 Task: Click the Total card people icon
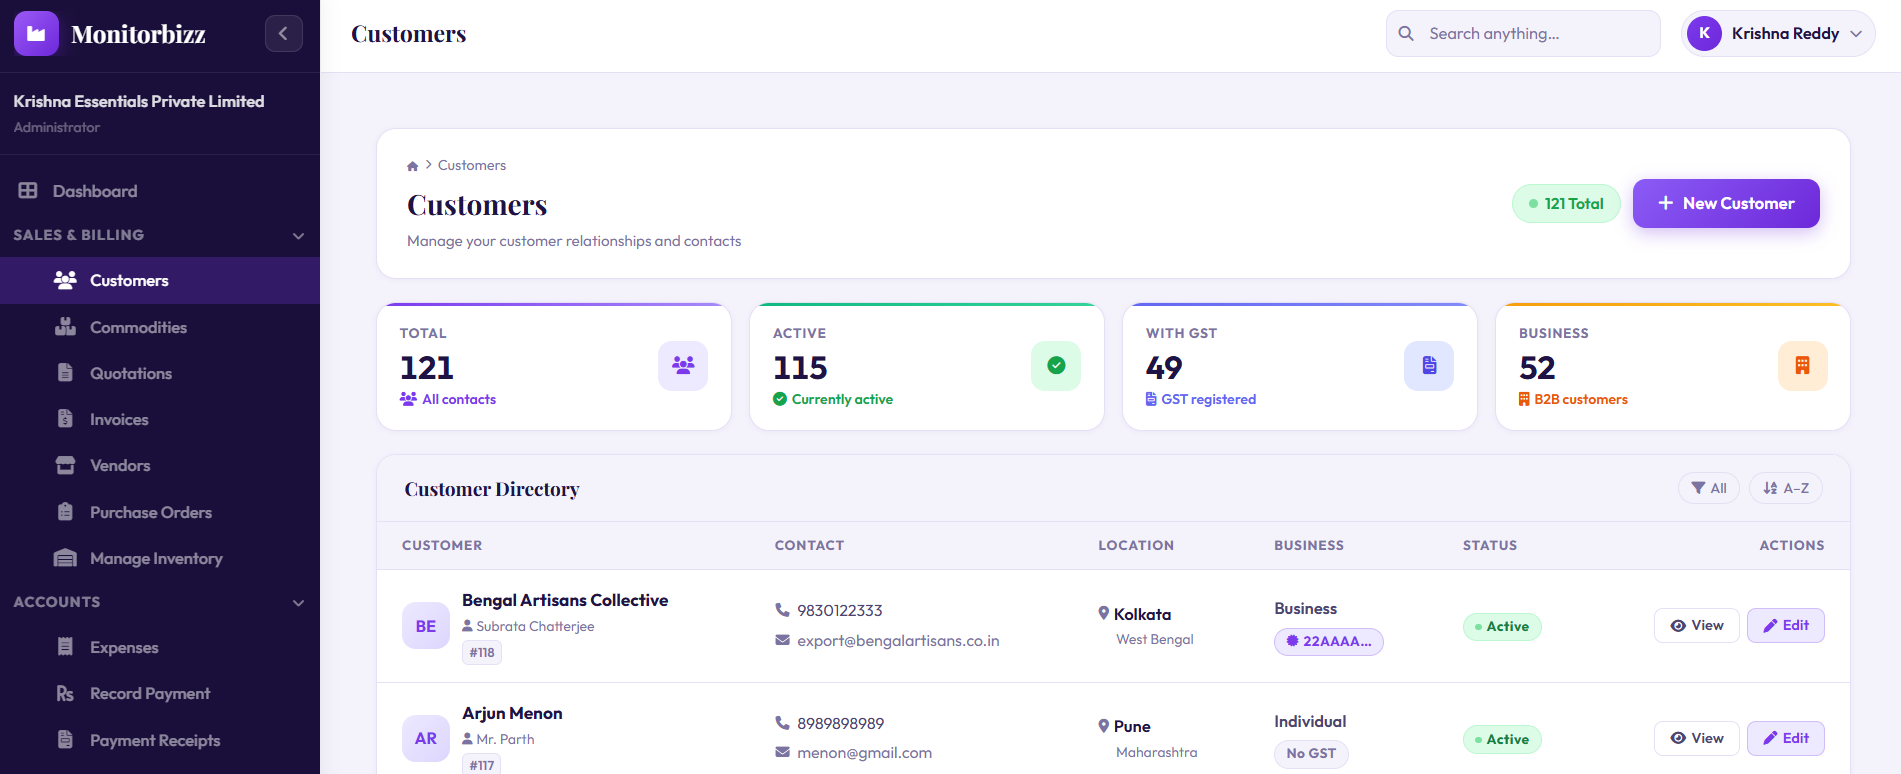(683, 366)
